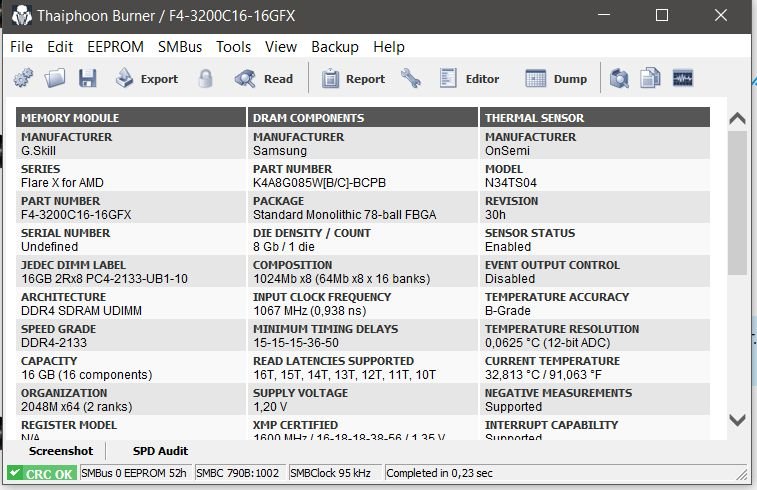This screenshot has width=757, height=490.
Task: Click the 'DDR4-2133' speed grade value
Action: pos(54,342)
